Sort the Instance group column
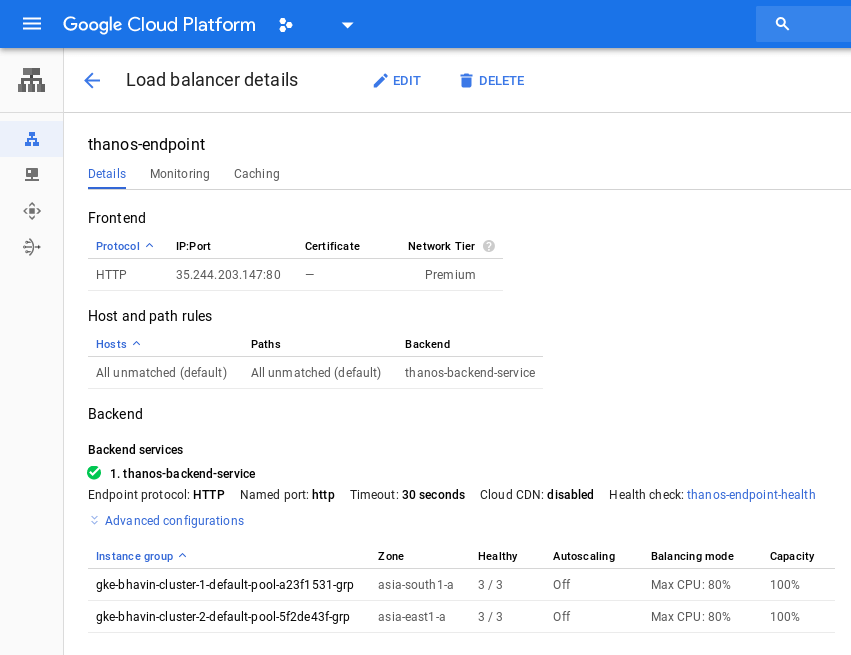Image resolution: width=851 pixels, height=655 pixels. point(140,556)
